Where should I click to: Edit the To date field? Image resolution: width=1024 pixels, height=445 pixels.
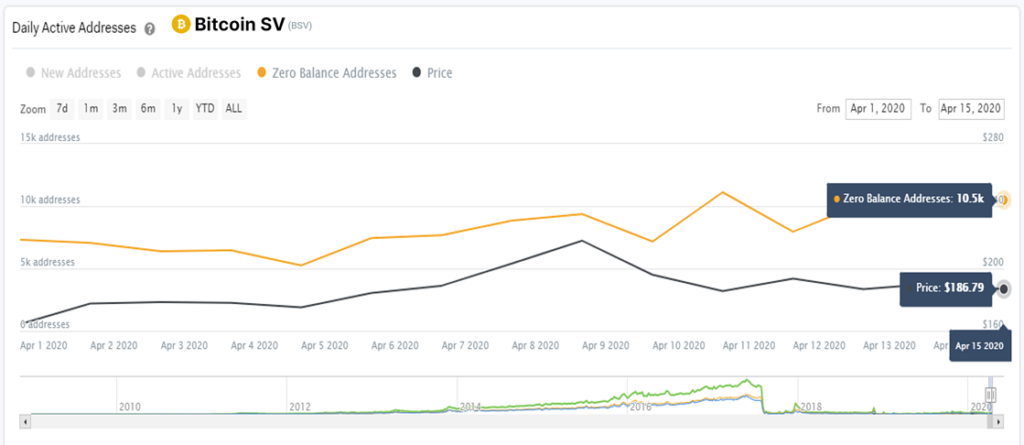click(x=971, y=109)
